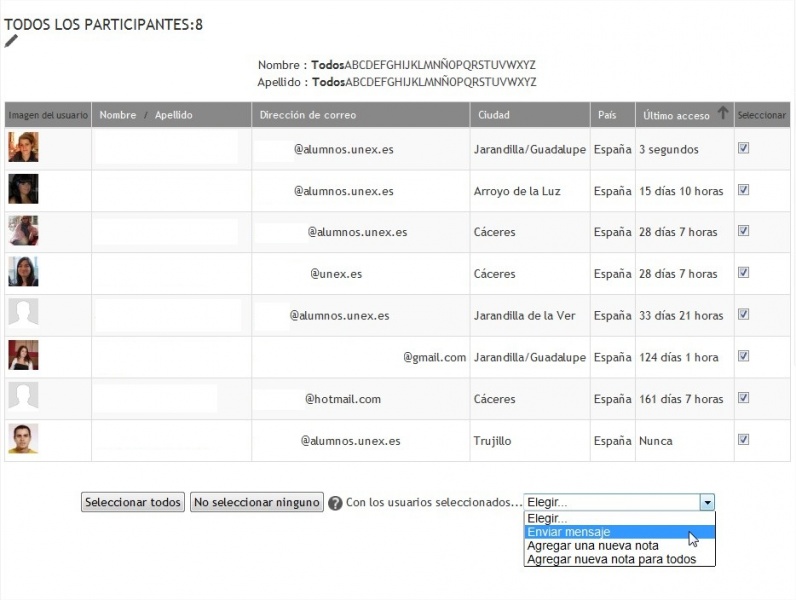Image resolution: width=796 pixels, height=600 pixels.
Task: Click the default avatar of the Jarandilla de la Ver user
Action: (23, 314)
